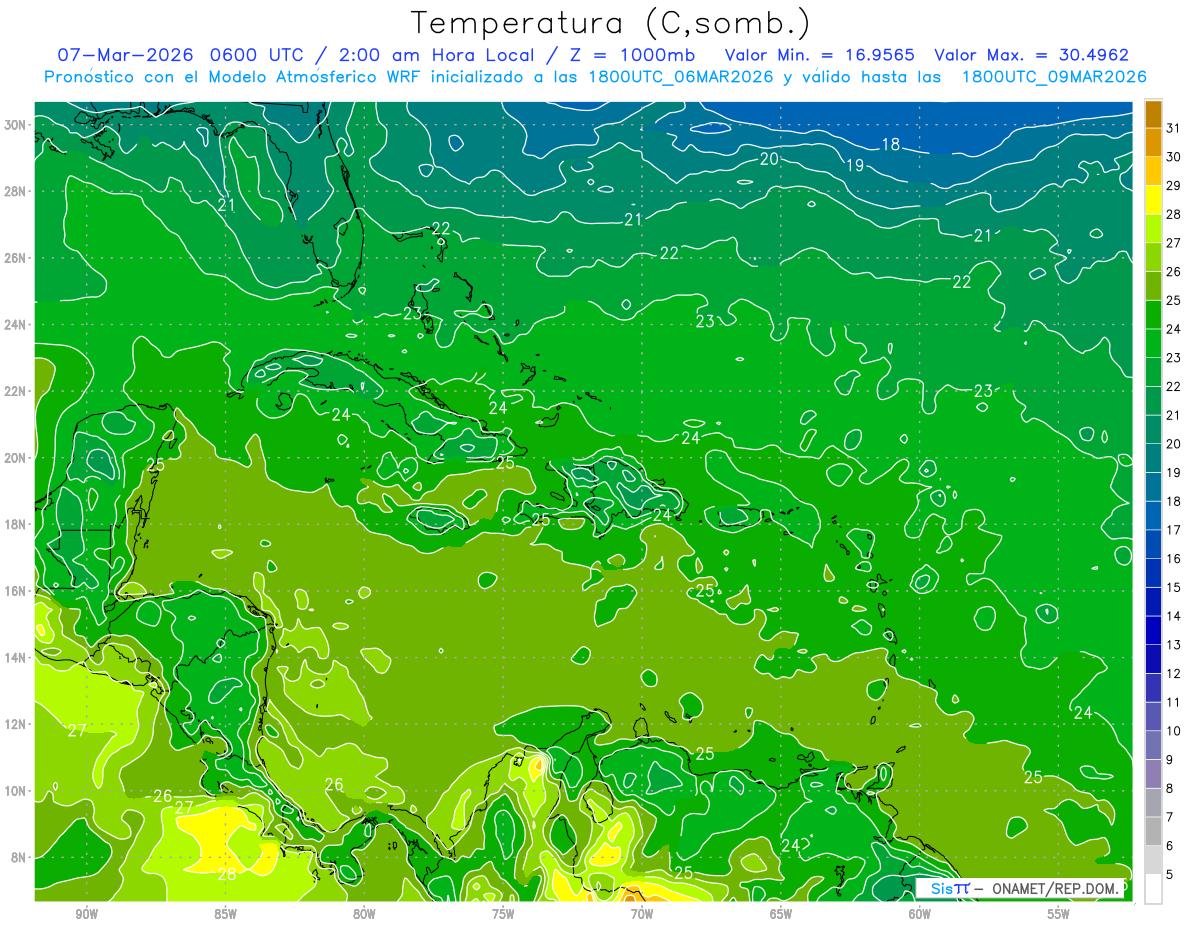Click the 10N latitude axis label
Viewport: 1200px width, 927px height.
point(16,790)
